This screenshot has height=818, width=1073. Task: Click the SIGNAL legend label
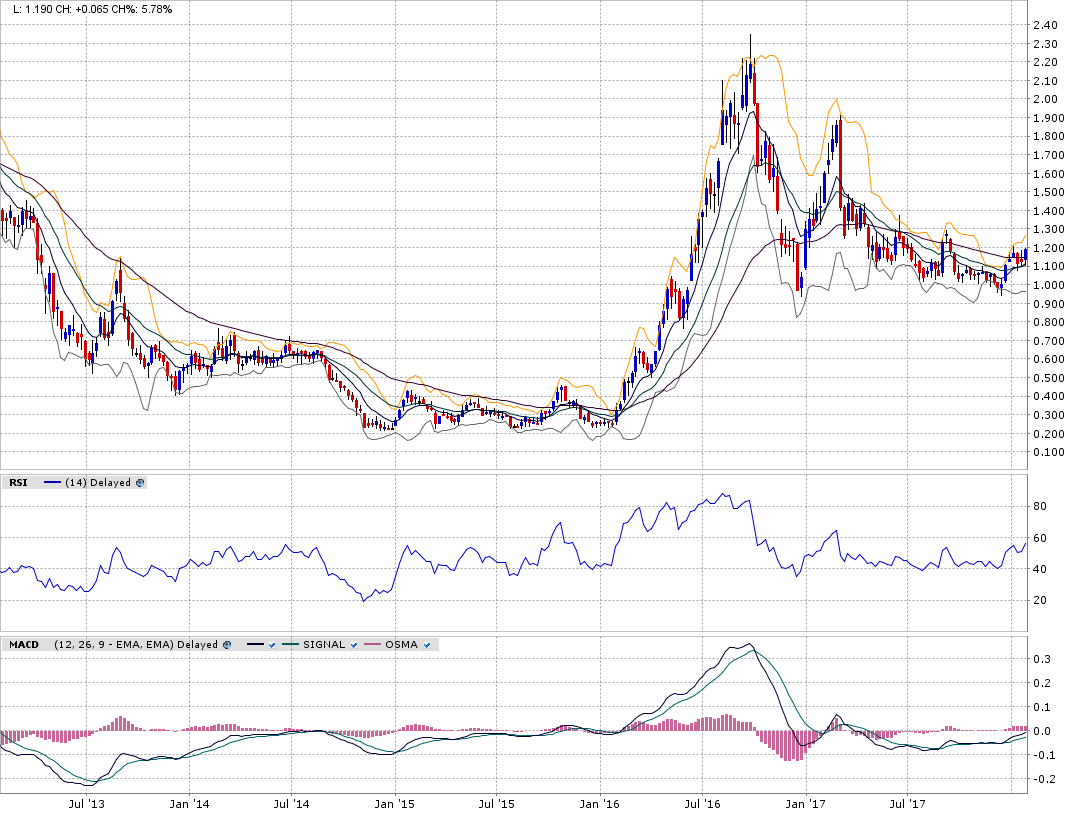323,645
